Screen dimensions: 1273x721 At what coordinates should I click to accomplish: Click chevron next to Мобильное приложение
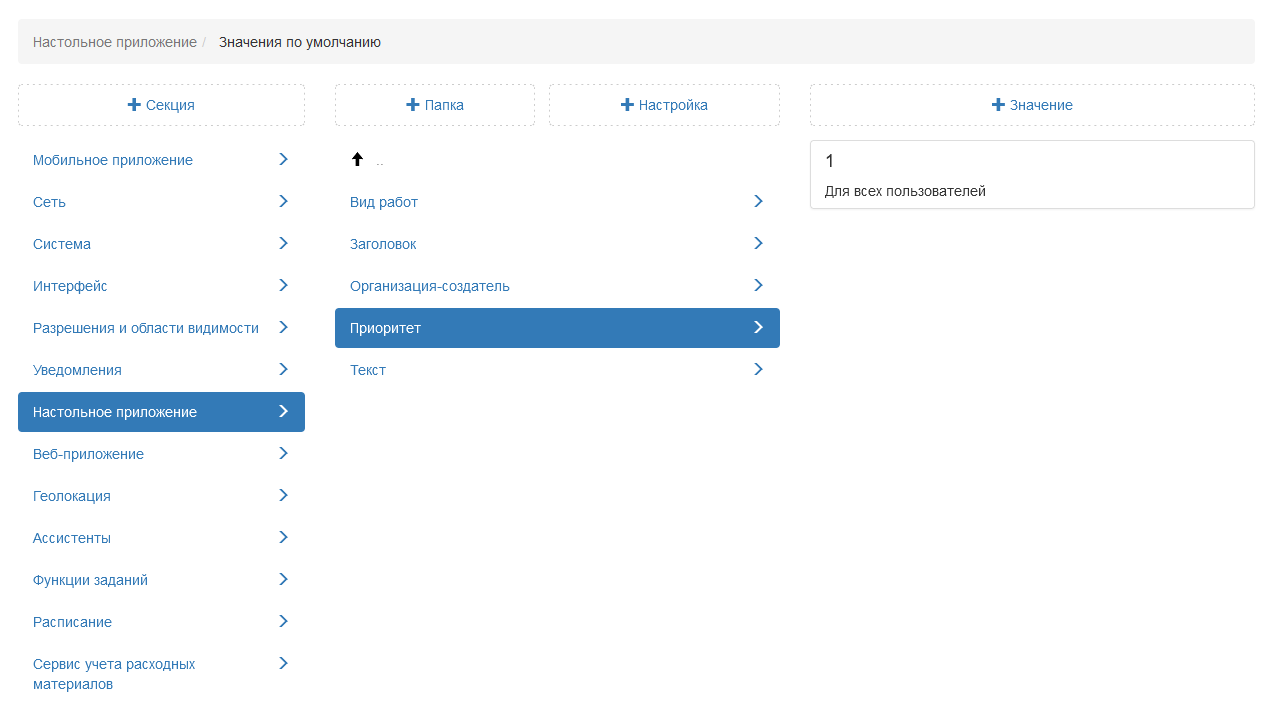click(283, 159)
